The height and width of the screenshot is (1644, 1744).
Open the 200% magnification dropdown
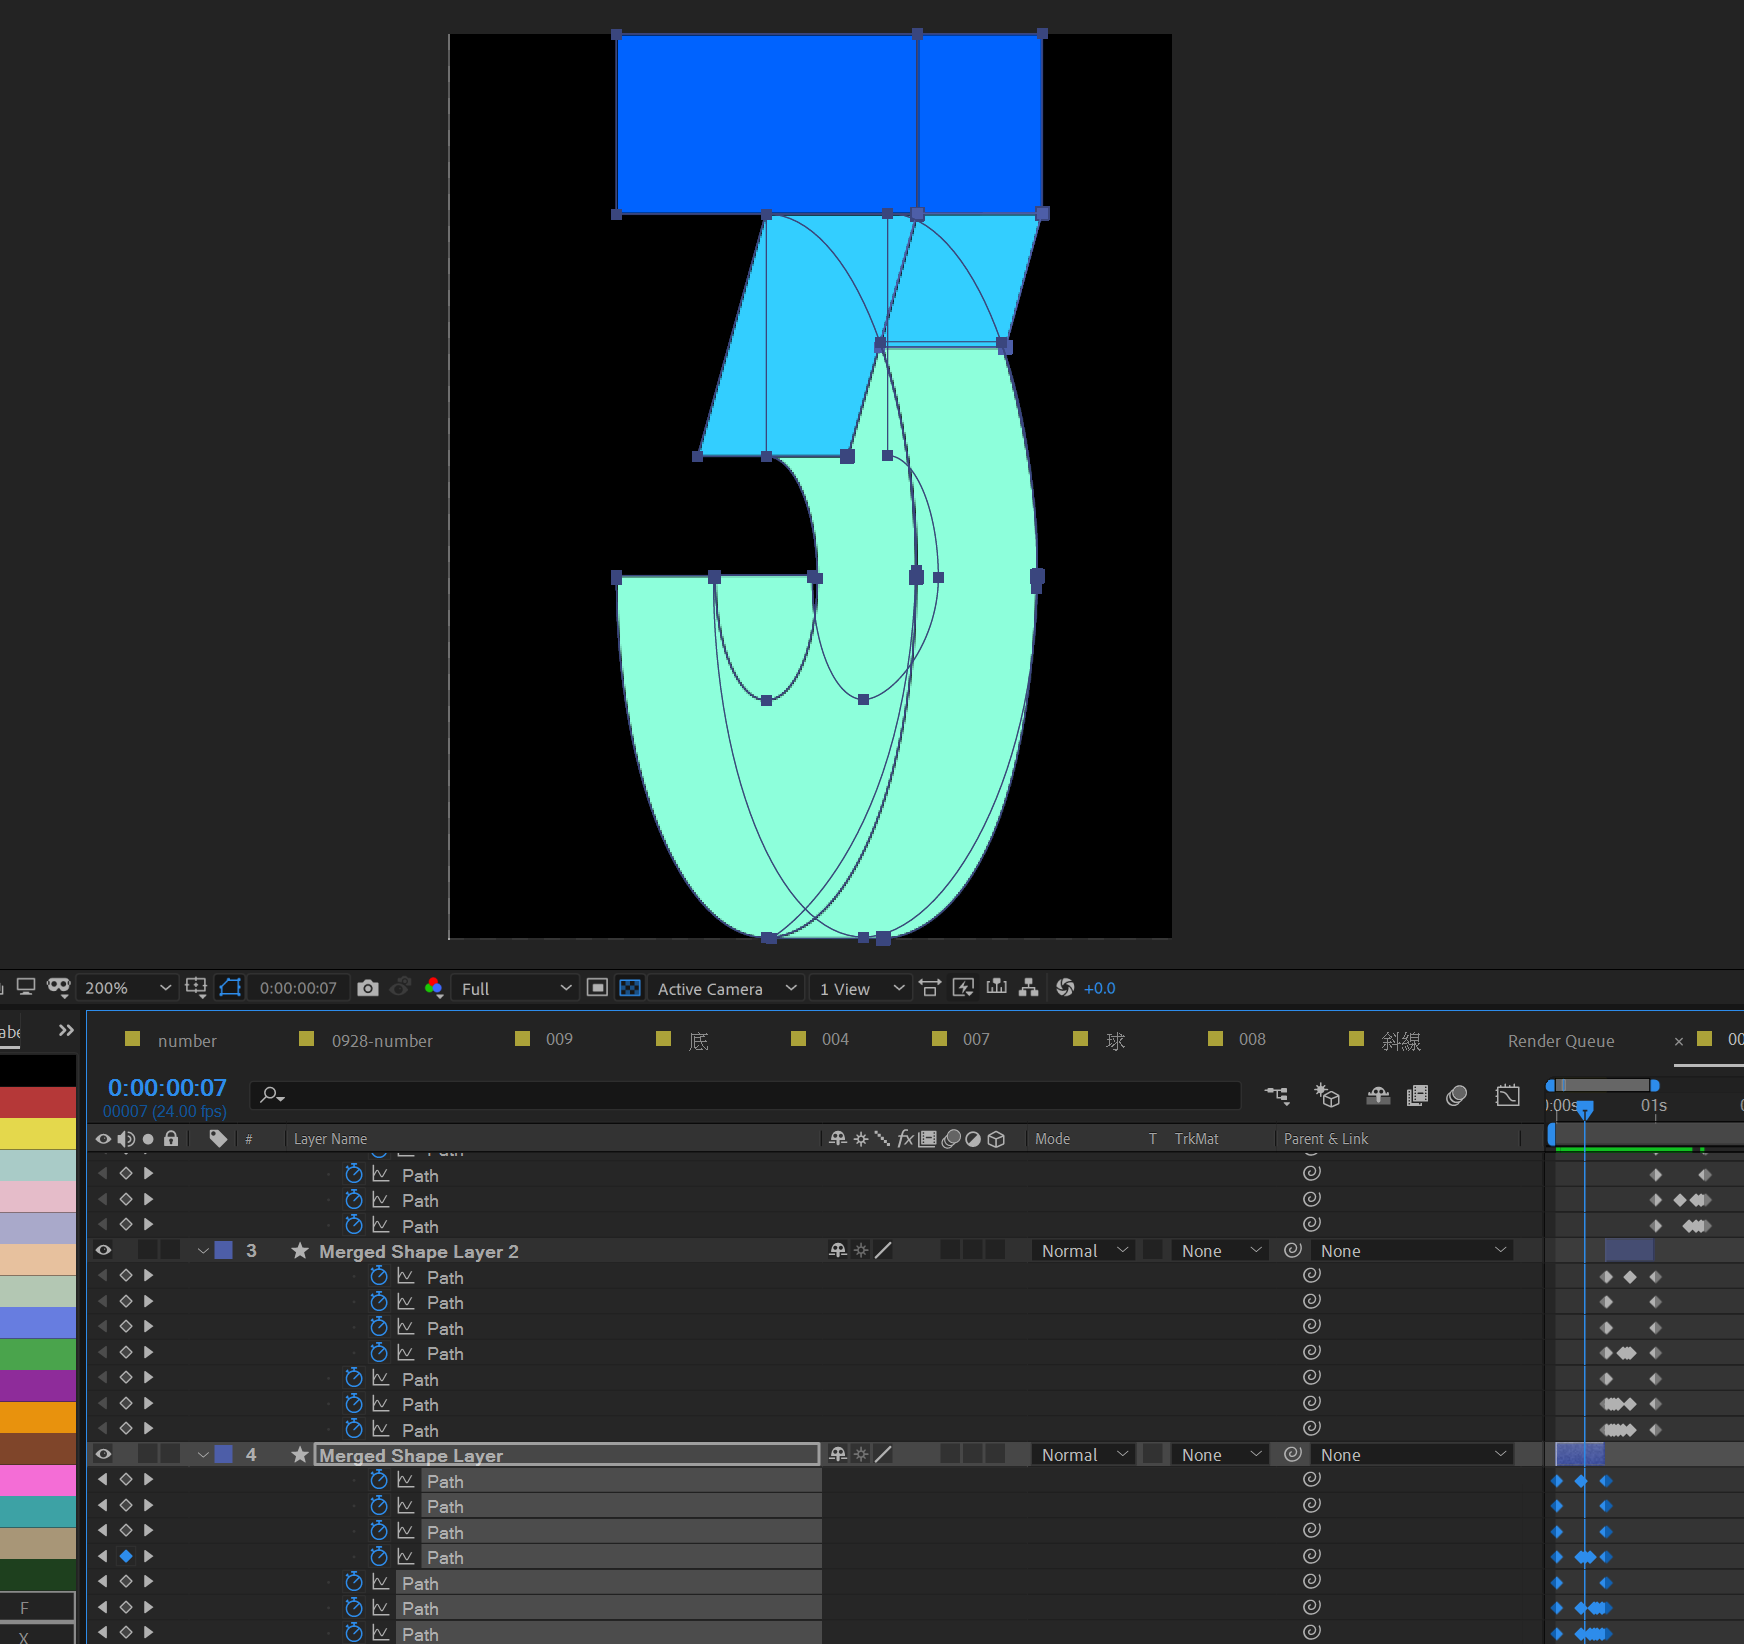pyautogui.click(x=127, y=988)
